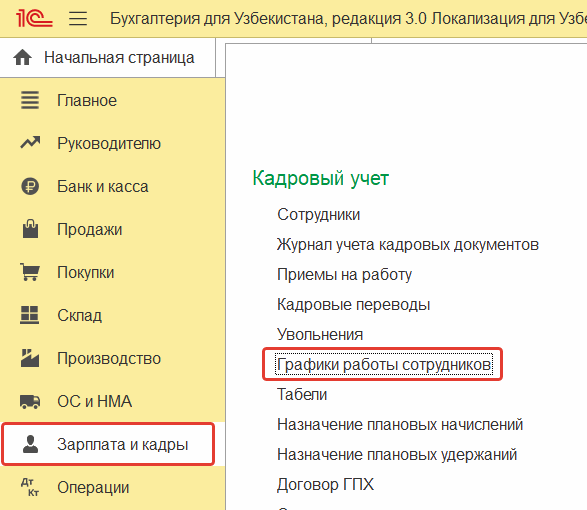Open Графики работы сотрудников

[384, 364]
